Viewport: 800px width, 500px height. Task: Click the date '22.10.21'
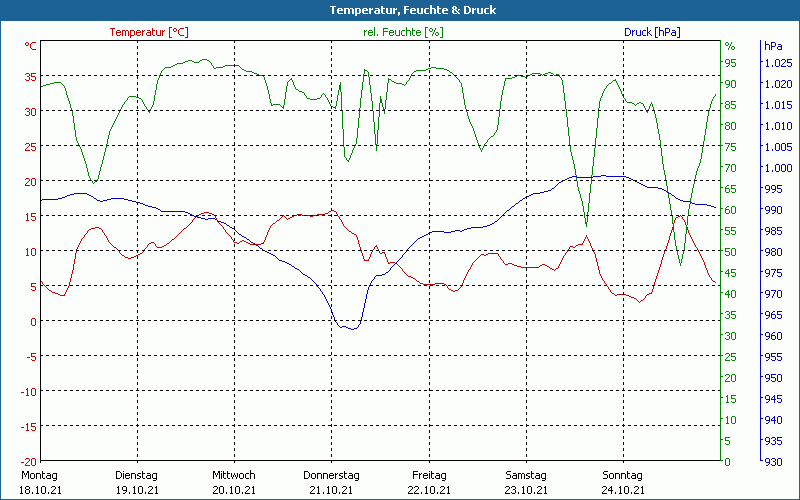429,490
